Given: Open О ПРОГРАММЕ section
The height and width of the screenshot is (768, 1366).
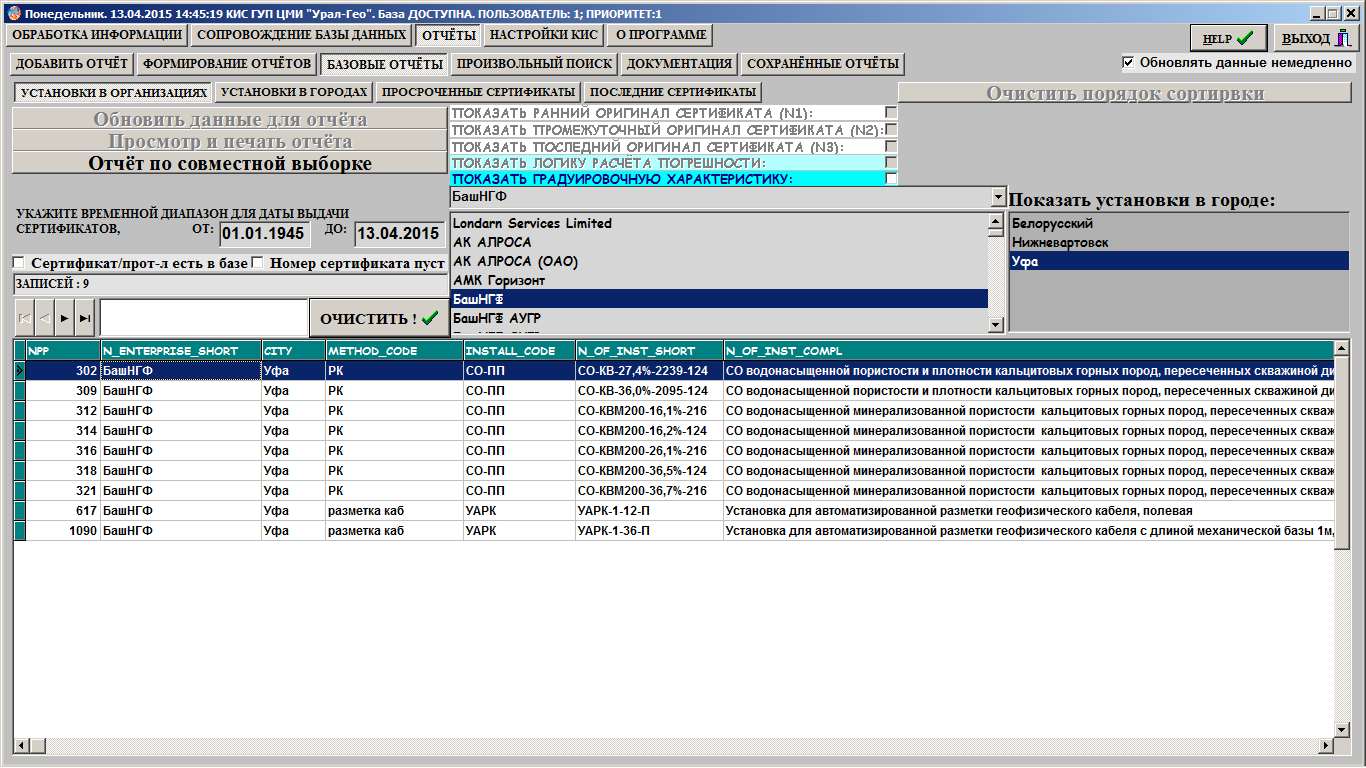Looking at the screenshot, I should [x=661, y=35].
